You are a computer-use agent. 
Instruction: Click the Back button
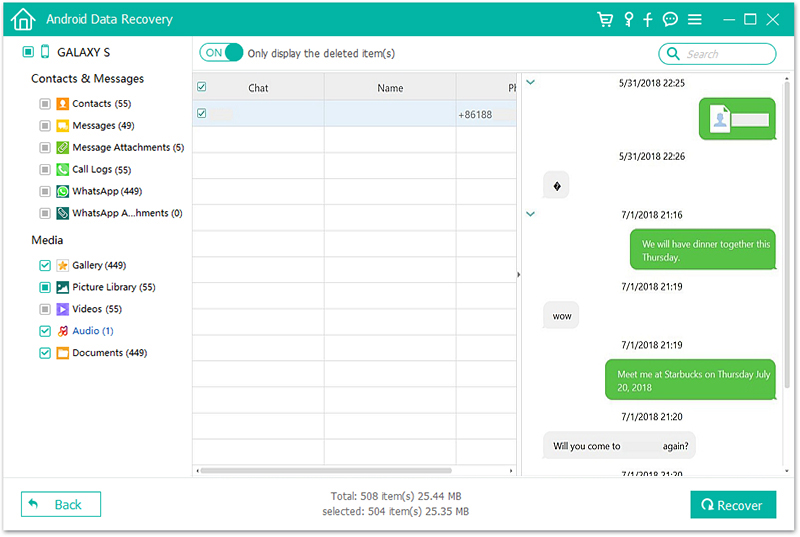tap(61, 504)
